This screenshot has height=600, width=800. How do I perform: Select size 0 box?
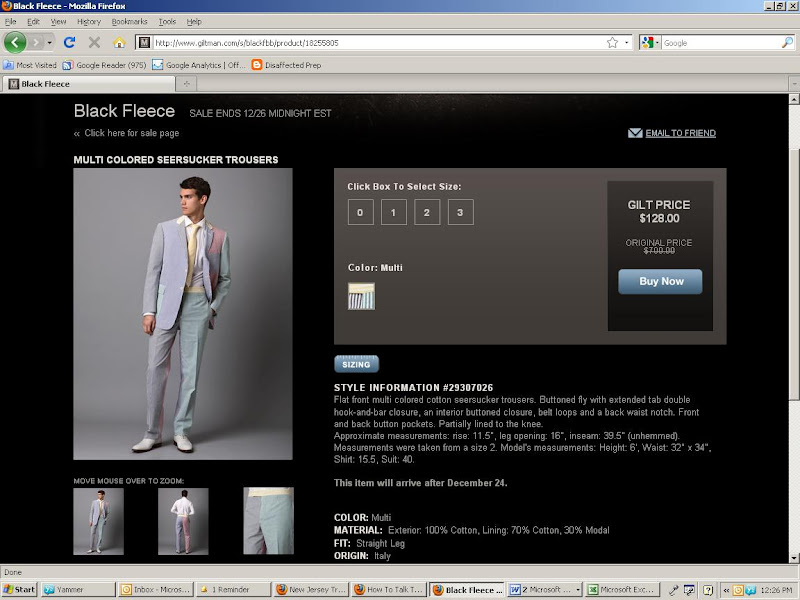360,212
